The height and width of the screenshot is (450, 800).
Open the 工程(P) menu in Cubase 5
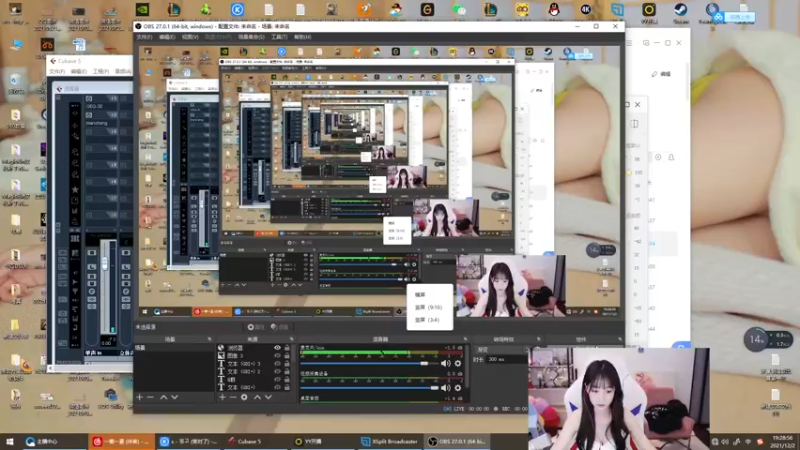[101, 71]
